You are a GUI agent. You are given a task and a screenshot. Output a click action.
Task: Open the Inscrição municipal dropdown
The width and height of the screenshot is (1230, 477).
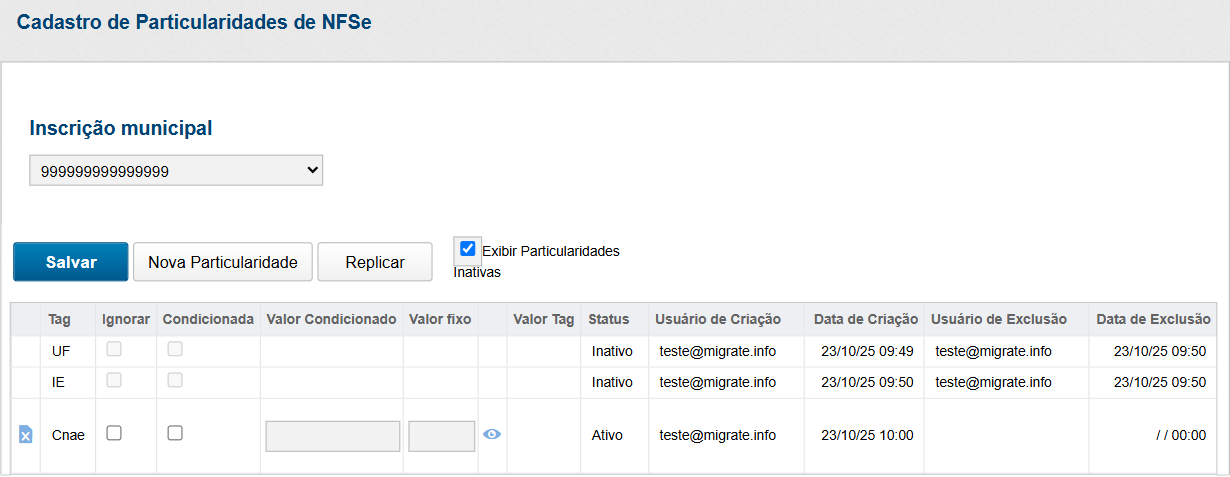point(176,171)
